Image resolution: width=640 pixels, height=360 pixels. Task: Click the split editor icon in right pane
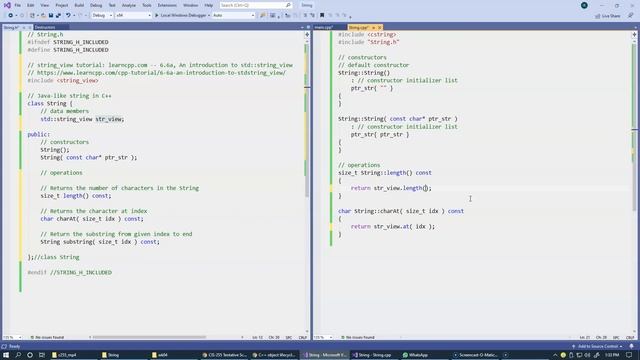634,35
